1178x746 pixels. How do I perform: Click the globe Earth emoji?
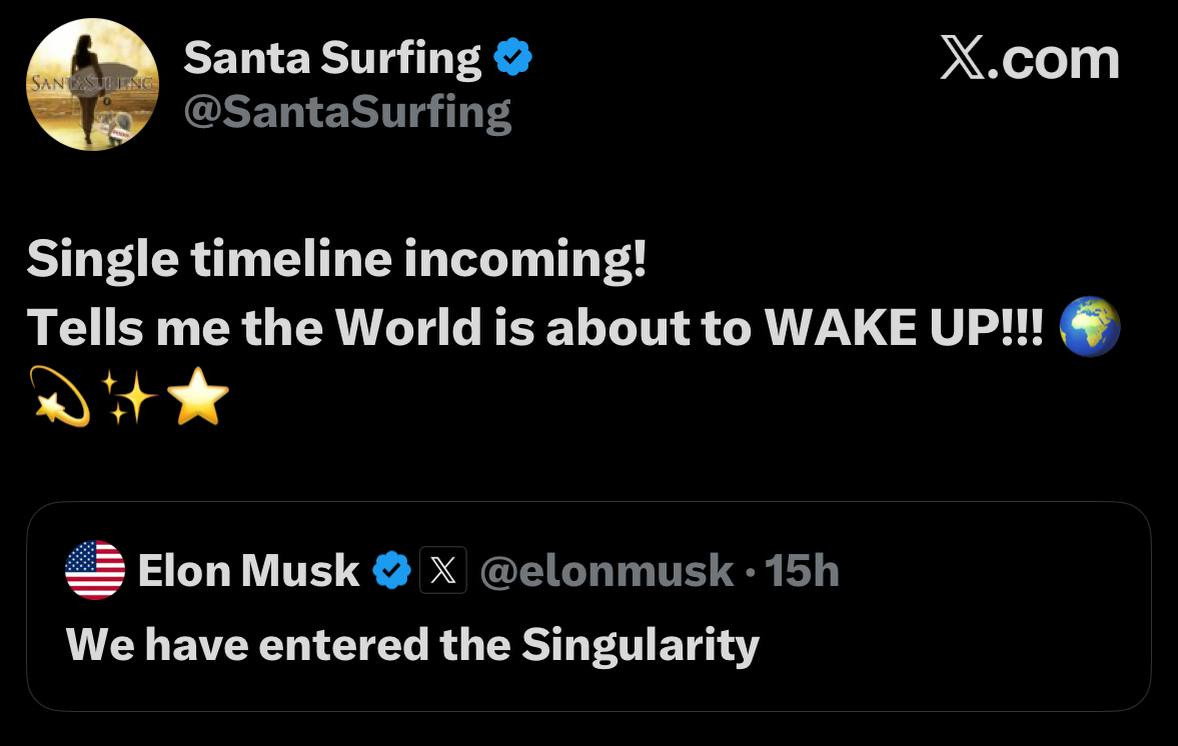point(1088,327)
